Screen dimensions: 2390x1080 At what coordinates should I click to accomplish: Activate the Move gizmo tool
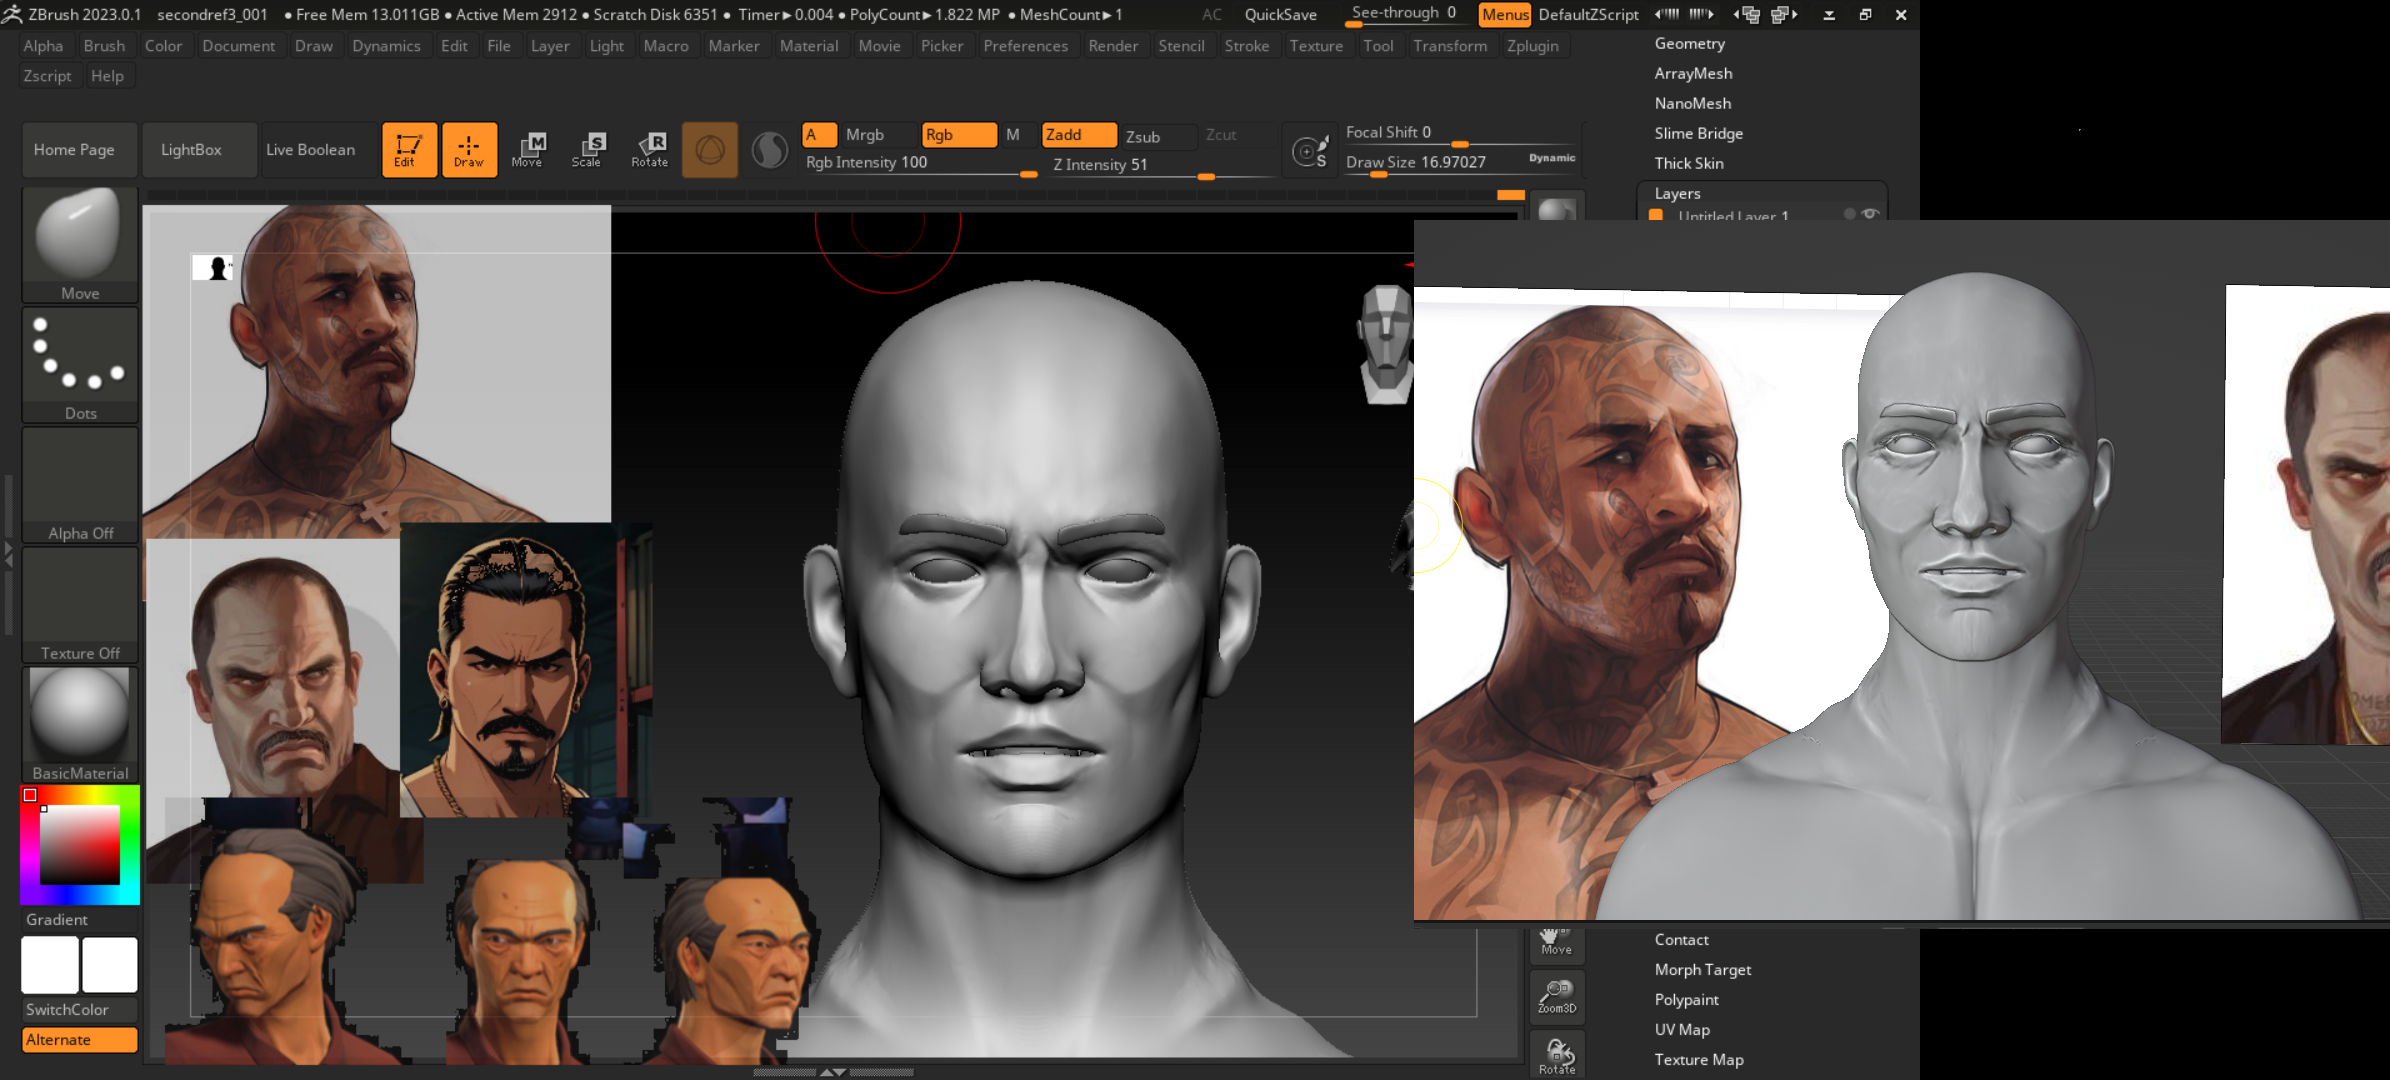coord(527,149)
